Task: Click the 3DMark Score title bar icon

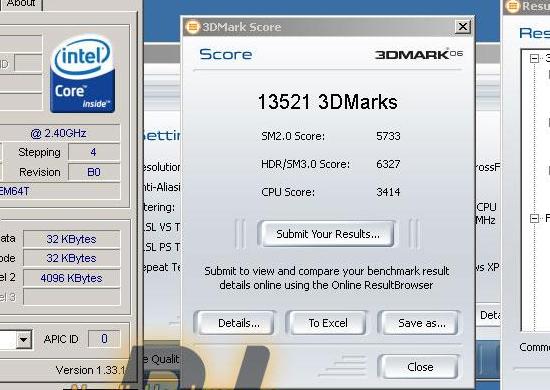Action: [193, 27]
